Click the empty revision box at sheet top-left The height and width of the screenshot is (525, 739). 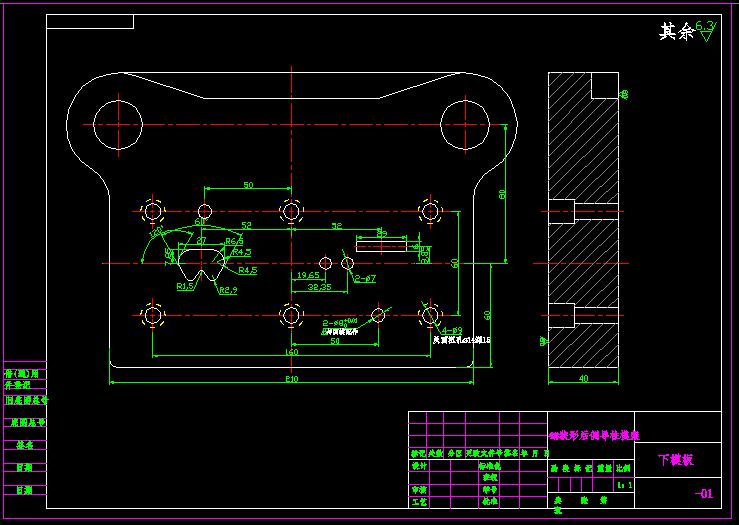coord(90,22)
